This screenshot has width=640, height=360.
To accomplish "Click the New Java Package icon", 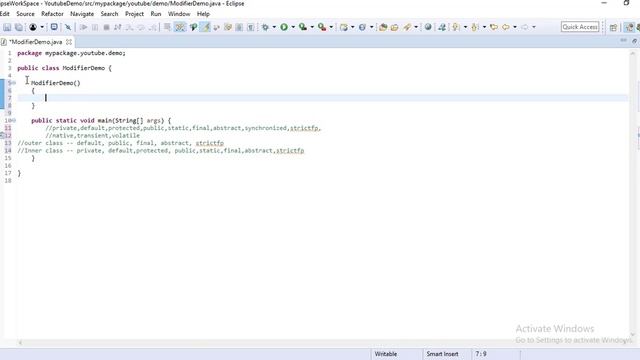I will (x=344, y=27).
